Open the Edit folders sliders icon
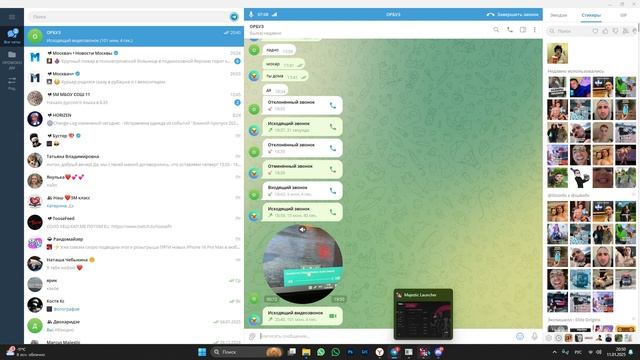The height and width of the screenshot is (360, 640). click(x=12, y=83)
